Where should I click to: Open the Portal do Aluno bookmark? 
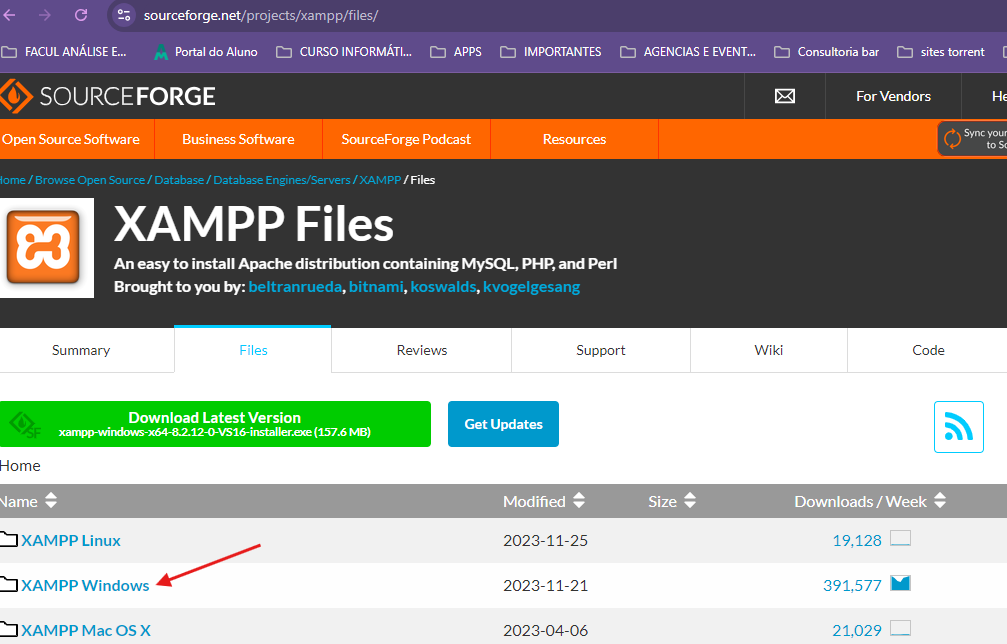coord(205,51)
